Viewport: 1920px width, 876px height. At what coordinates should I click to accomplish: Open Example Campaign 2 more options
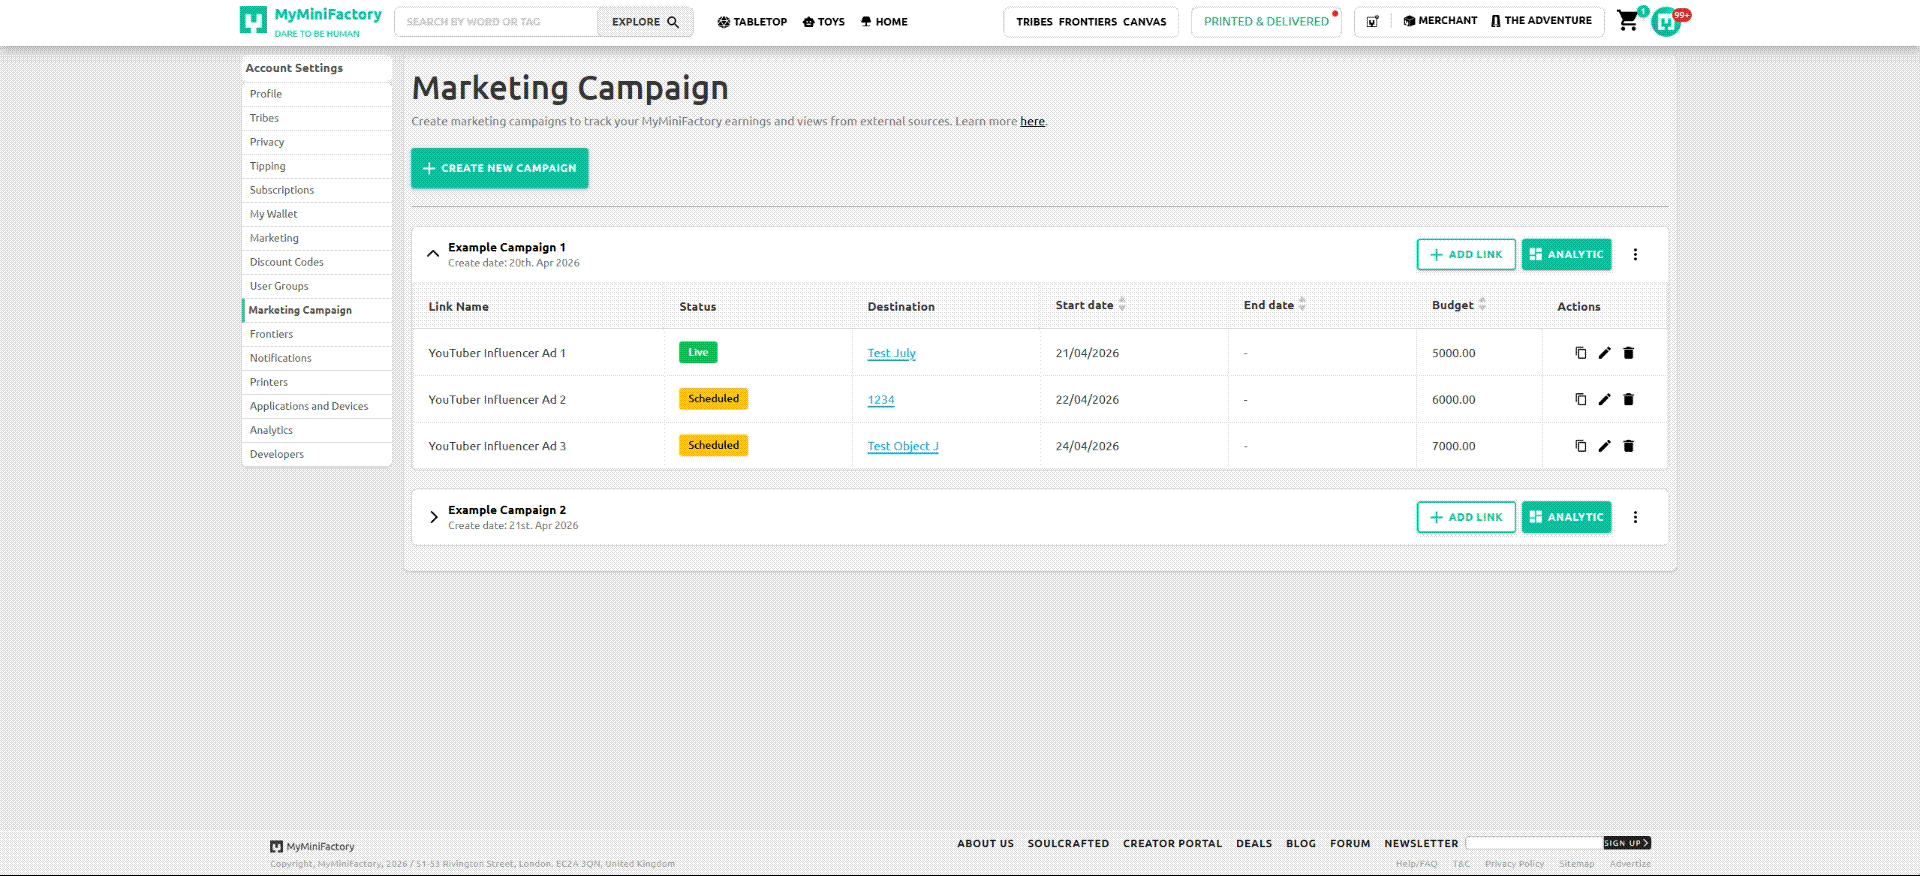(1635, 517)
